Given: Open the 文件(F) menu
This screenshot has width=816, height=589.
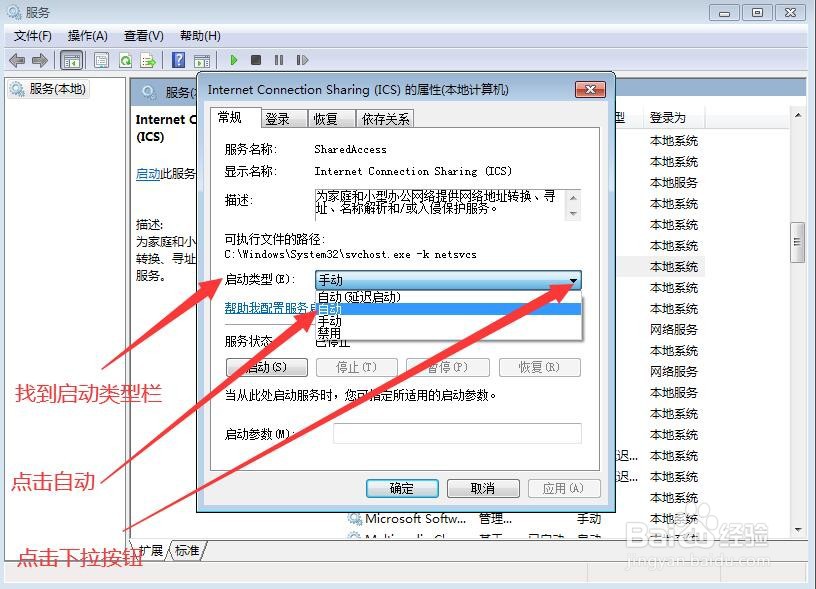Looking at the screenshot, I should [x=32, y=36].
